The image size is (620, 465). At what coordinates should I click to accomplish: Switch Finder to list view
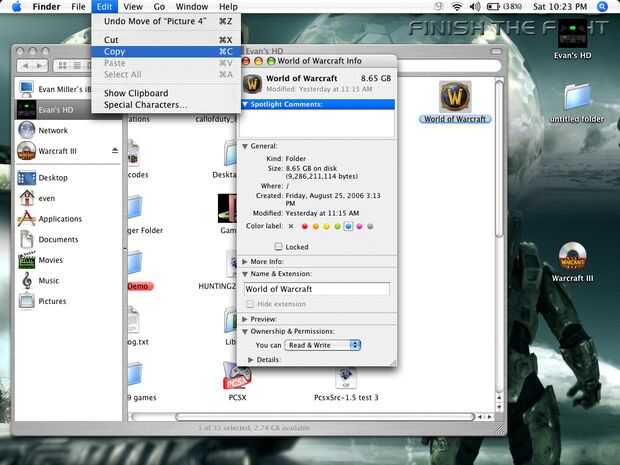tap(78, 65)
